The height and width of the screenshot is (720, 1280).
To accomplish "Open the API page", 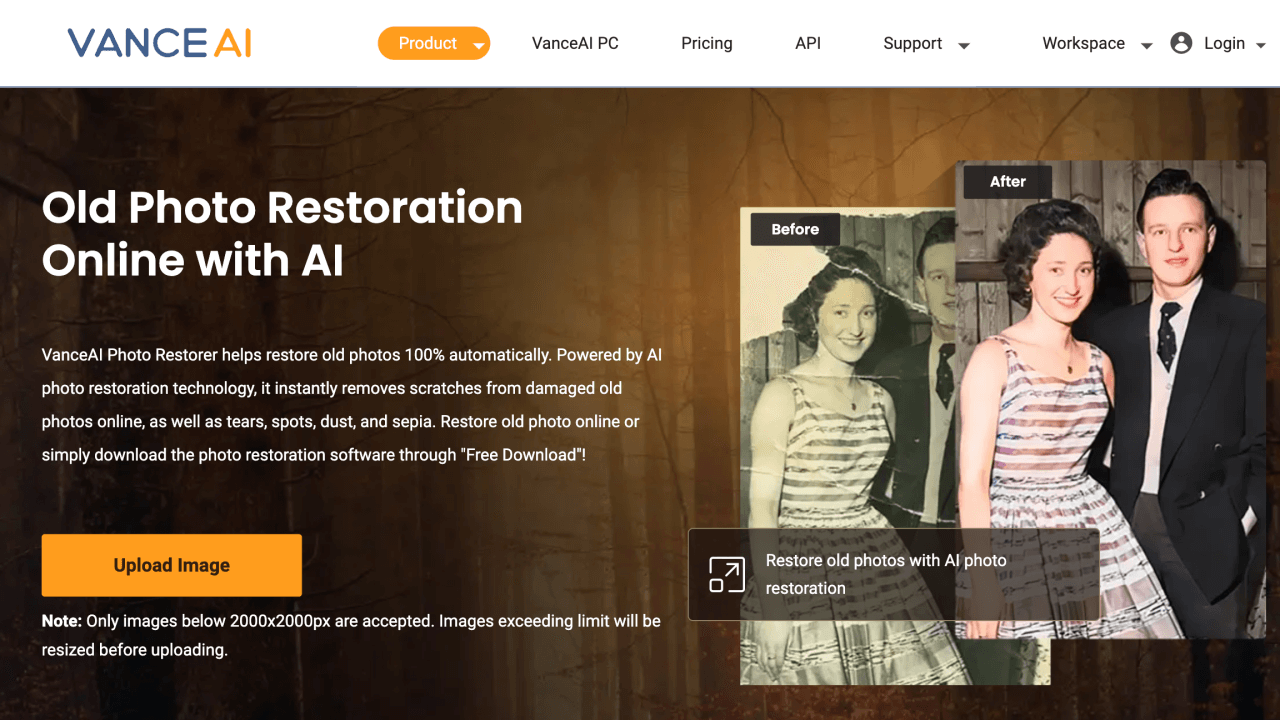I will [808, 43].
